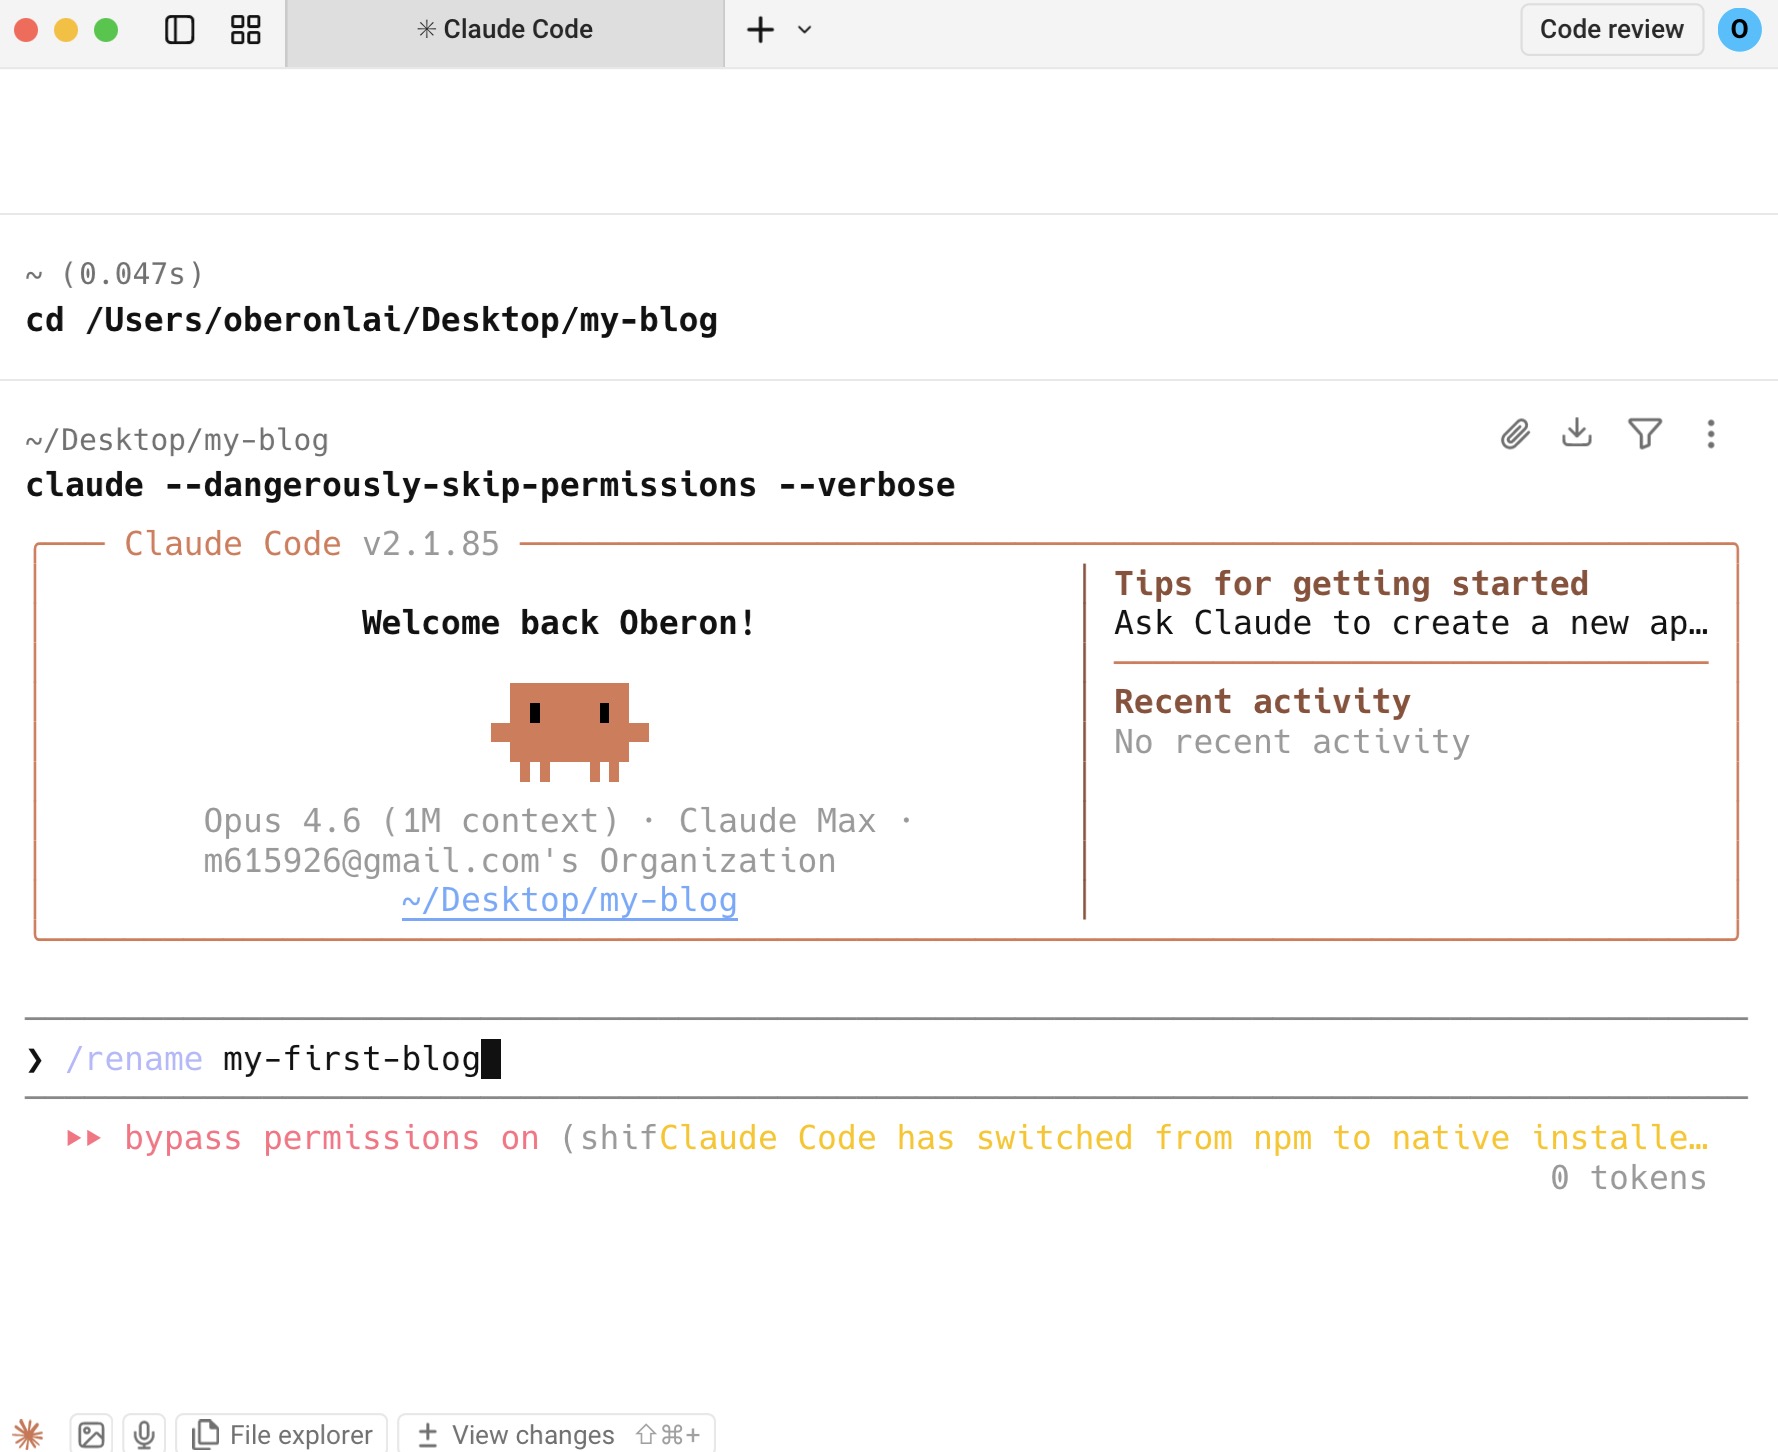Expand the new tab options chevron
1778x1452 pixels.
tap(805, 30)
